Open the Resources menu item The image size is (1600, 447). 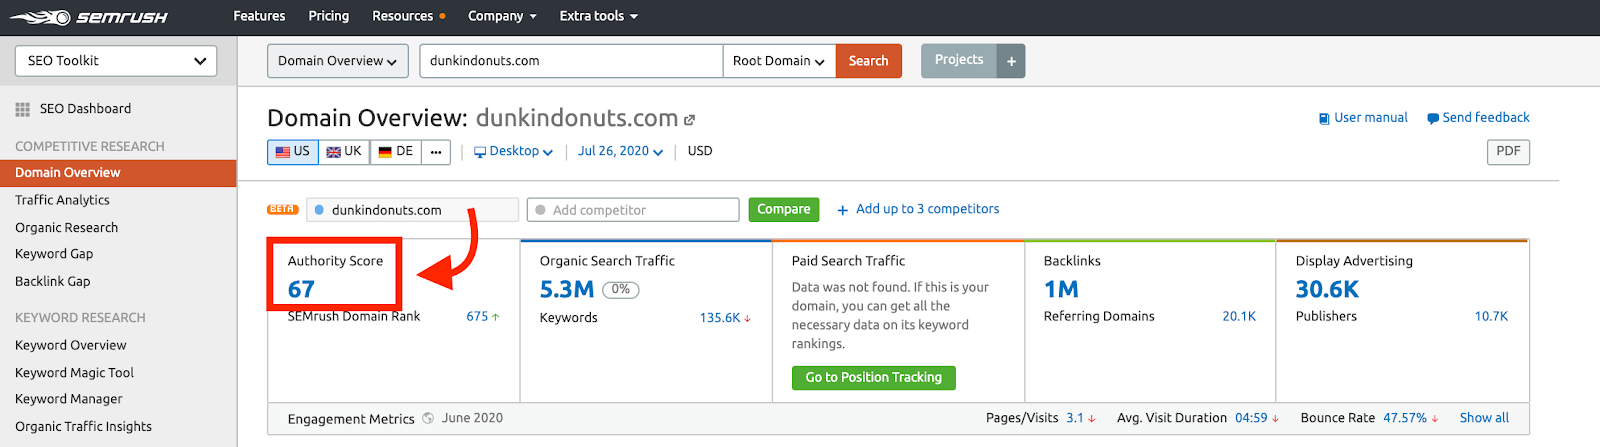tap(408, 16)
